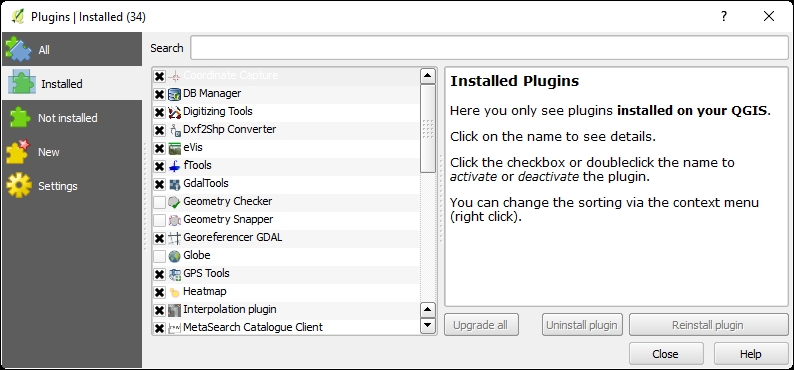Click the Close button at bottom
This screenshot has width=794, height=370.
click(666, 354)
